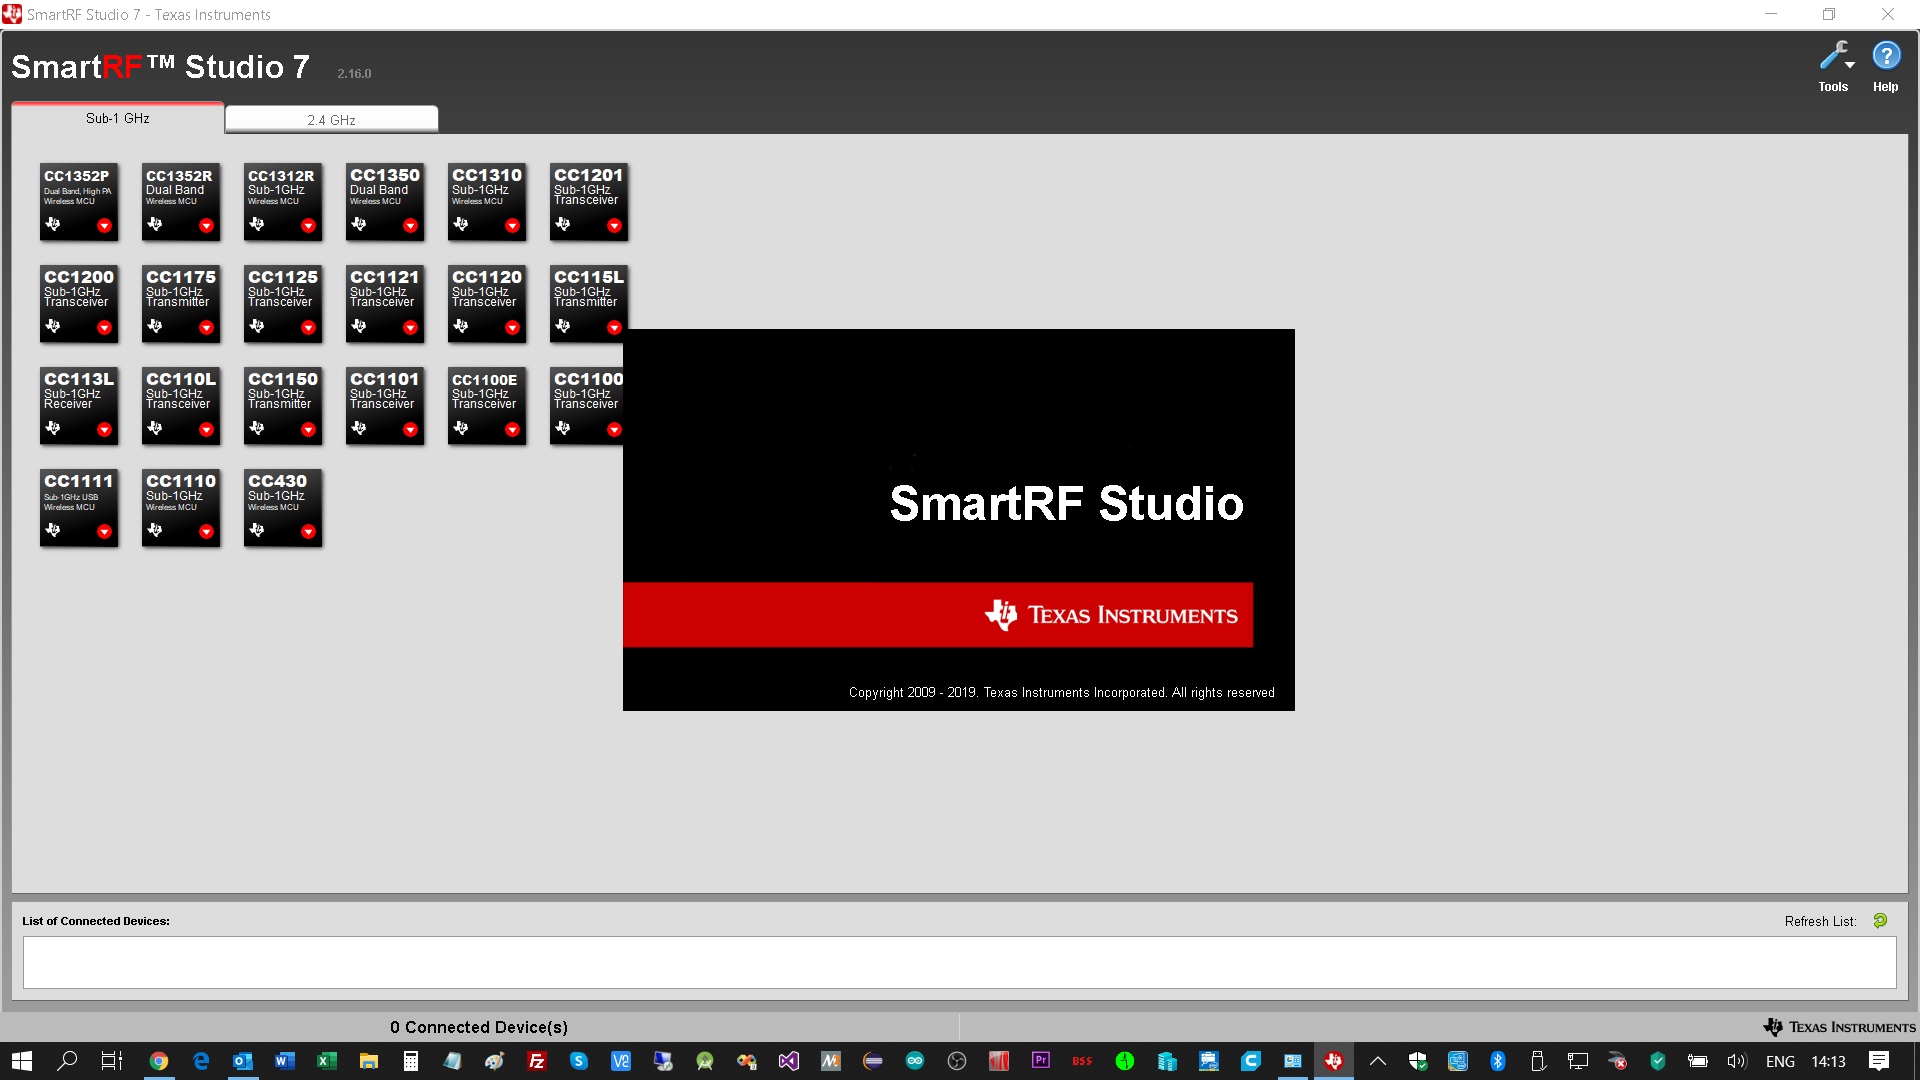Open Windows Start menu

[22, 1061]
